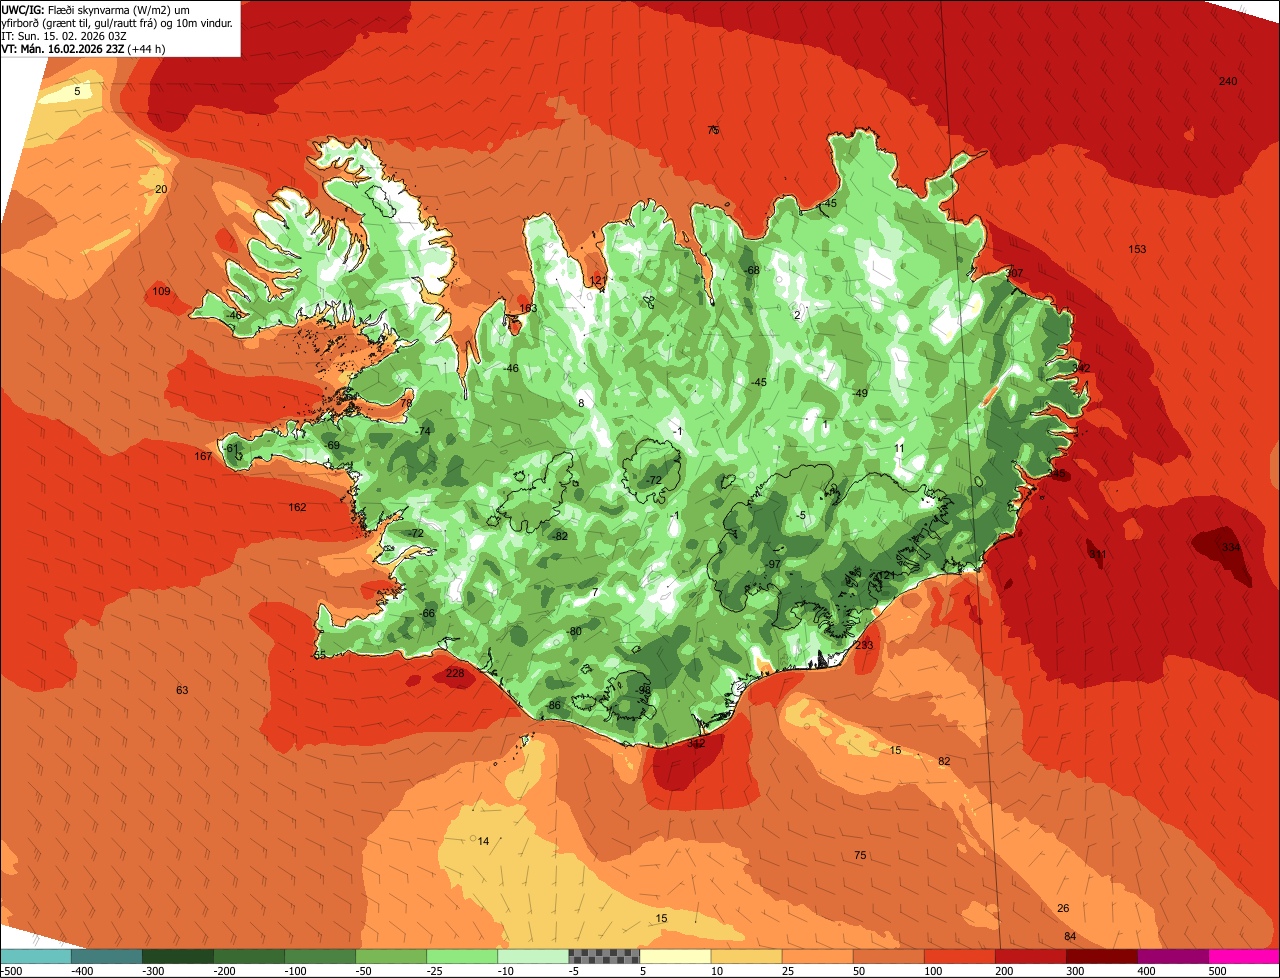This screenshot has height=978, width=1280.
Task: Click the map value '8'
Action: pos(581,404)
